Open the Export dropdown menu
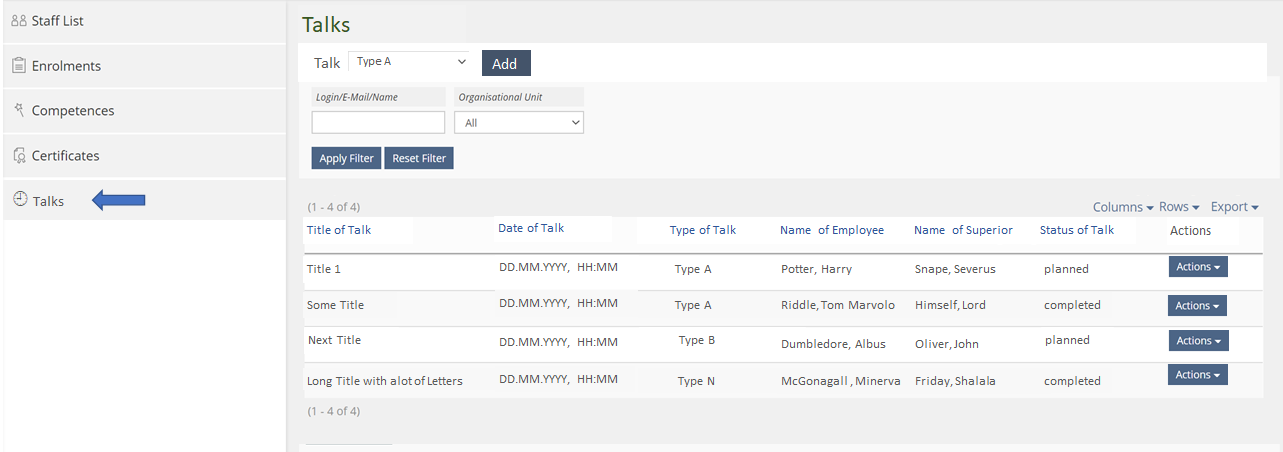Viewport: 1283px width, 452px height. (x=1234, y=207)
